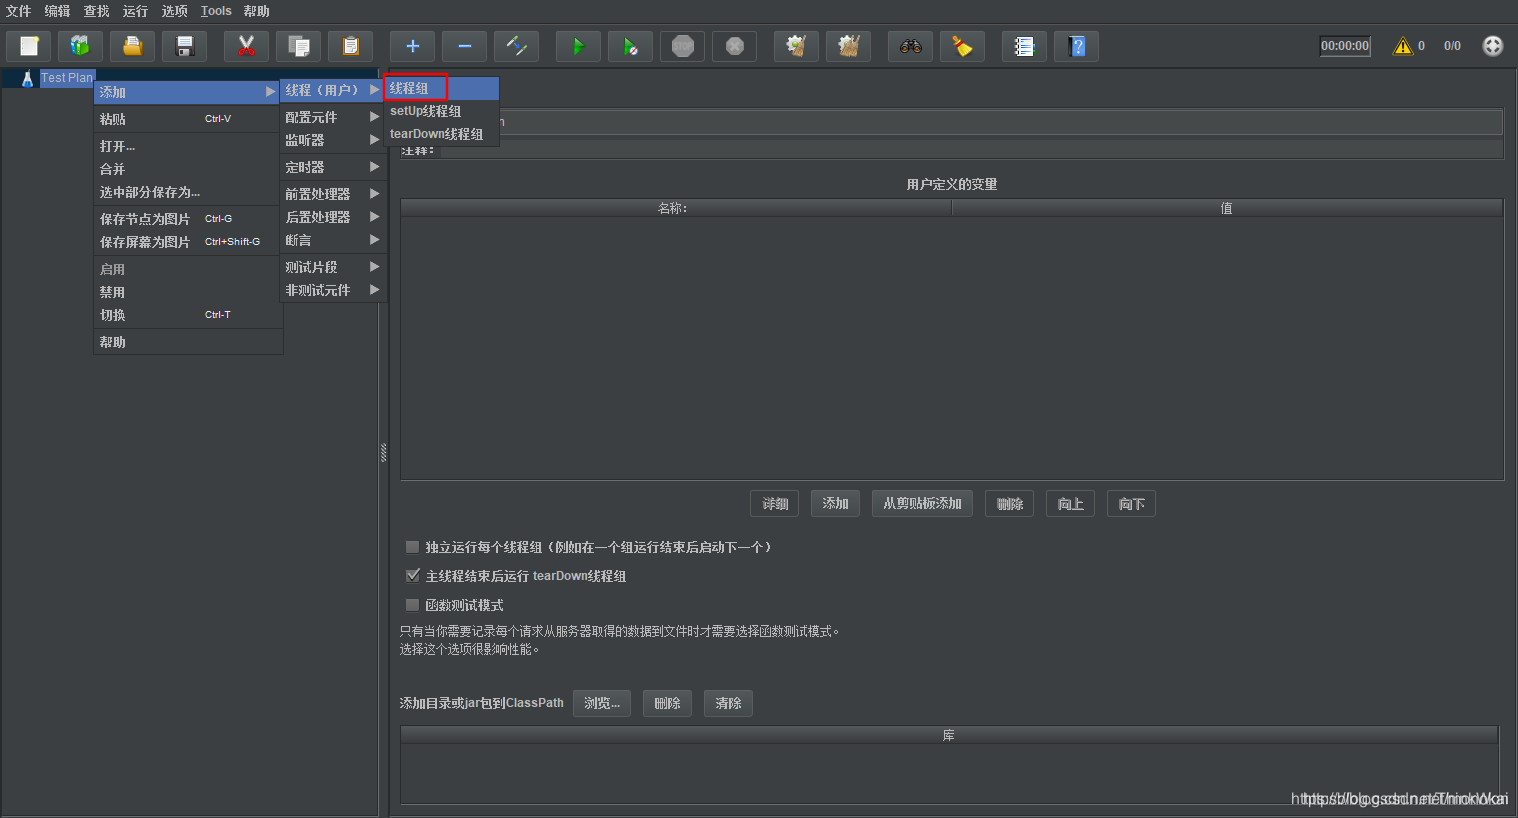Click the Shutdown test icon
Image resolution: width=1518 pixels, height=818 pixels.
click(x=734, y=46)
